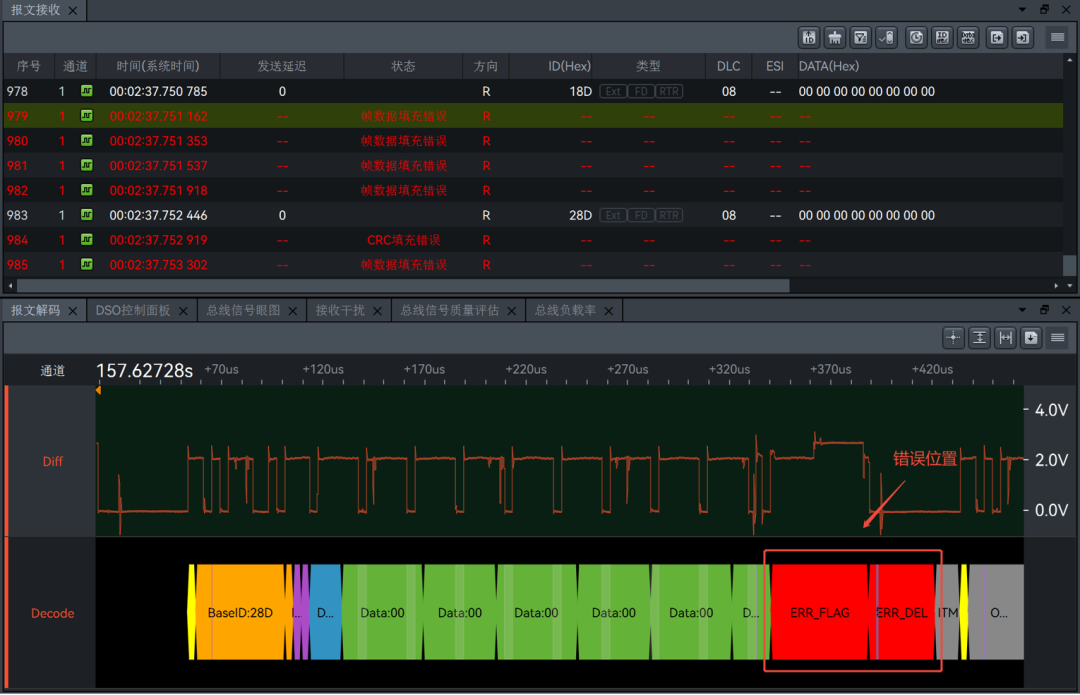
Task: Open the message filter funnel icon
Action: tap(861, 37)
